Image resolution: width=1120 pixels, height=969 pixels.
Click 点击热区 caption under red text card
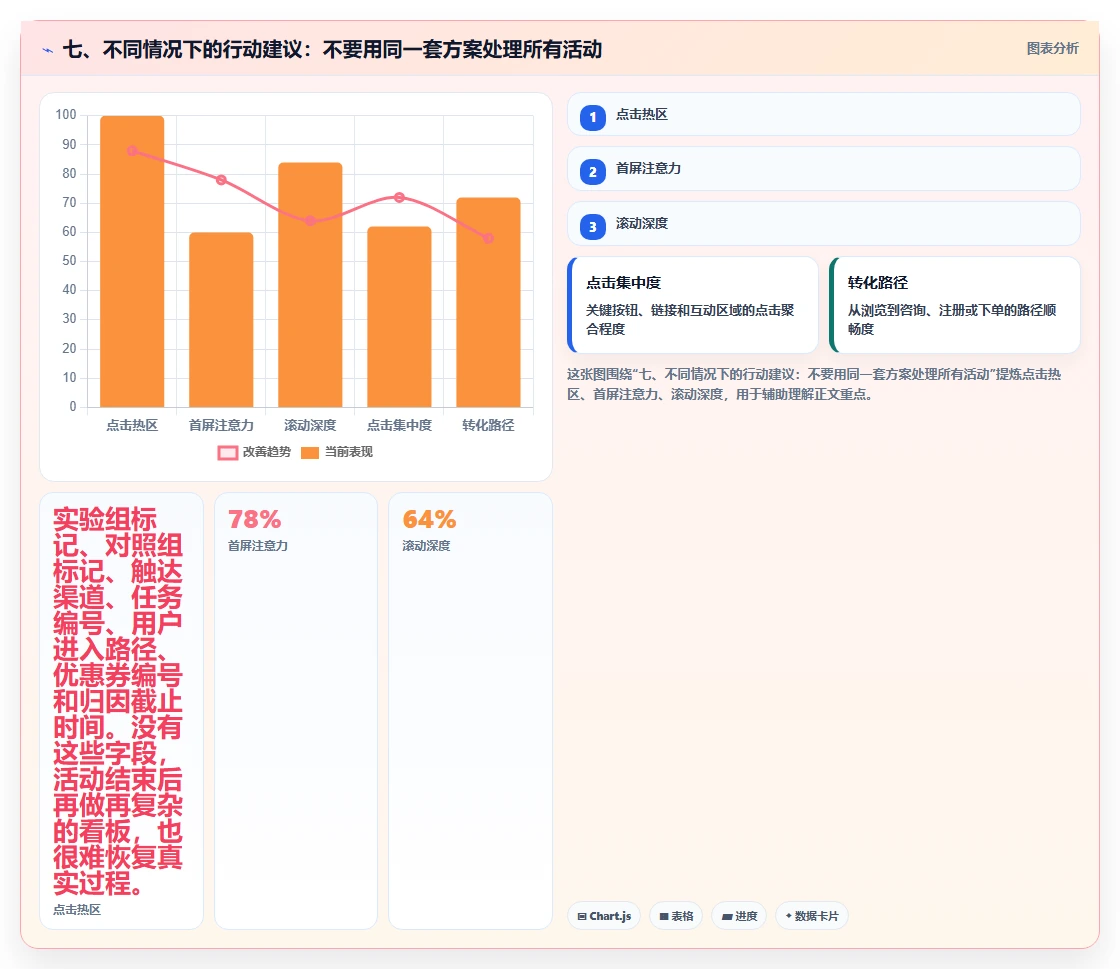point(77,910)
